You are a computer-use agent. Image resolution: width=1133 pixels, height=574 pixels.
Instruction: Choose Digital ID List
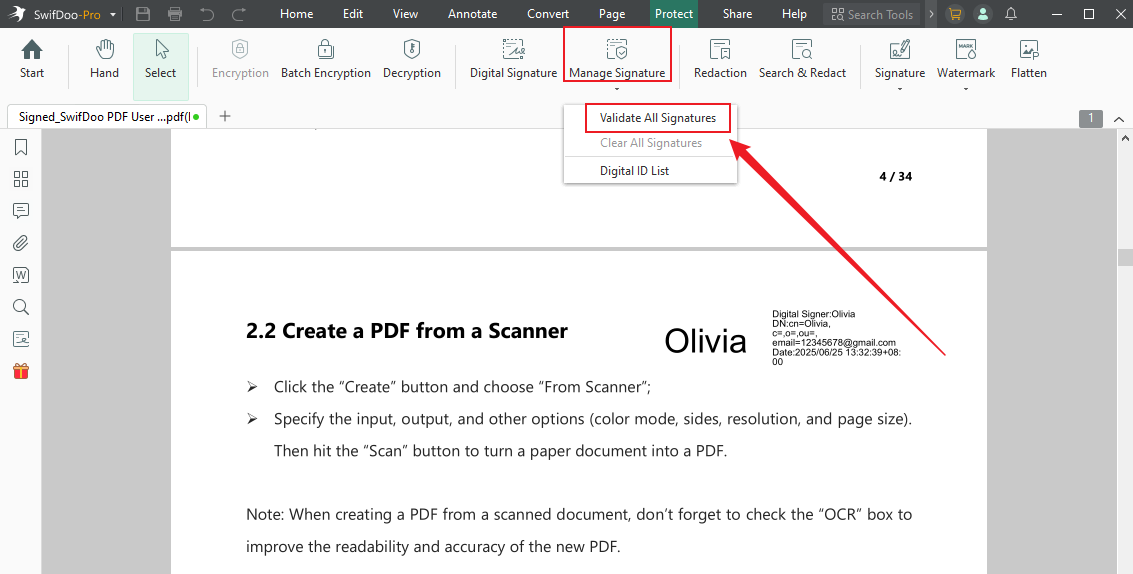tap(634, 171)
